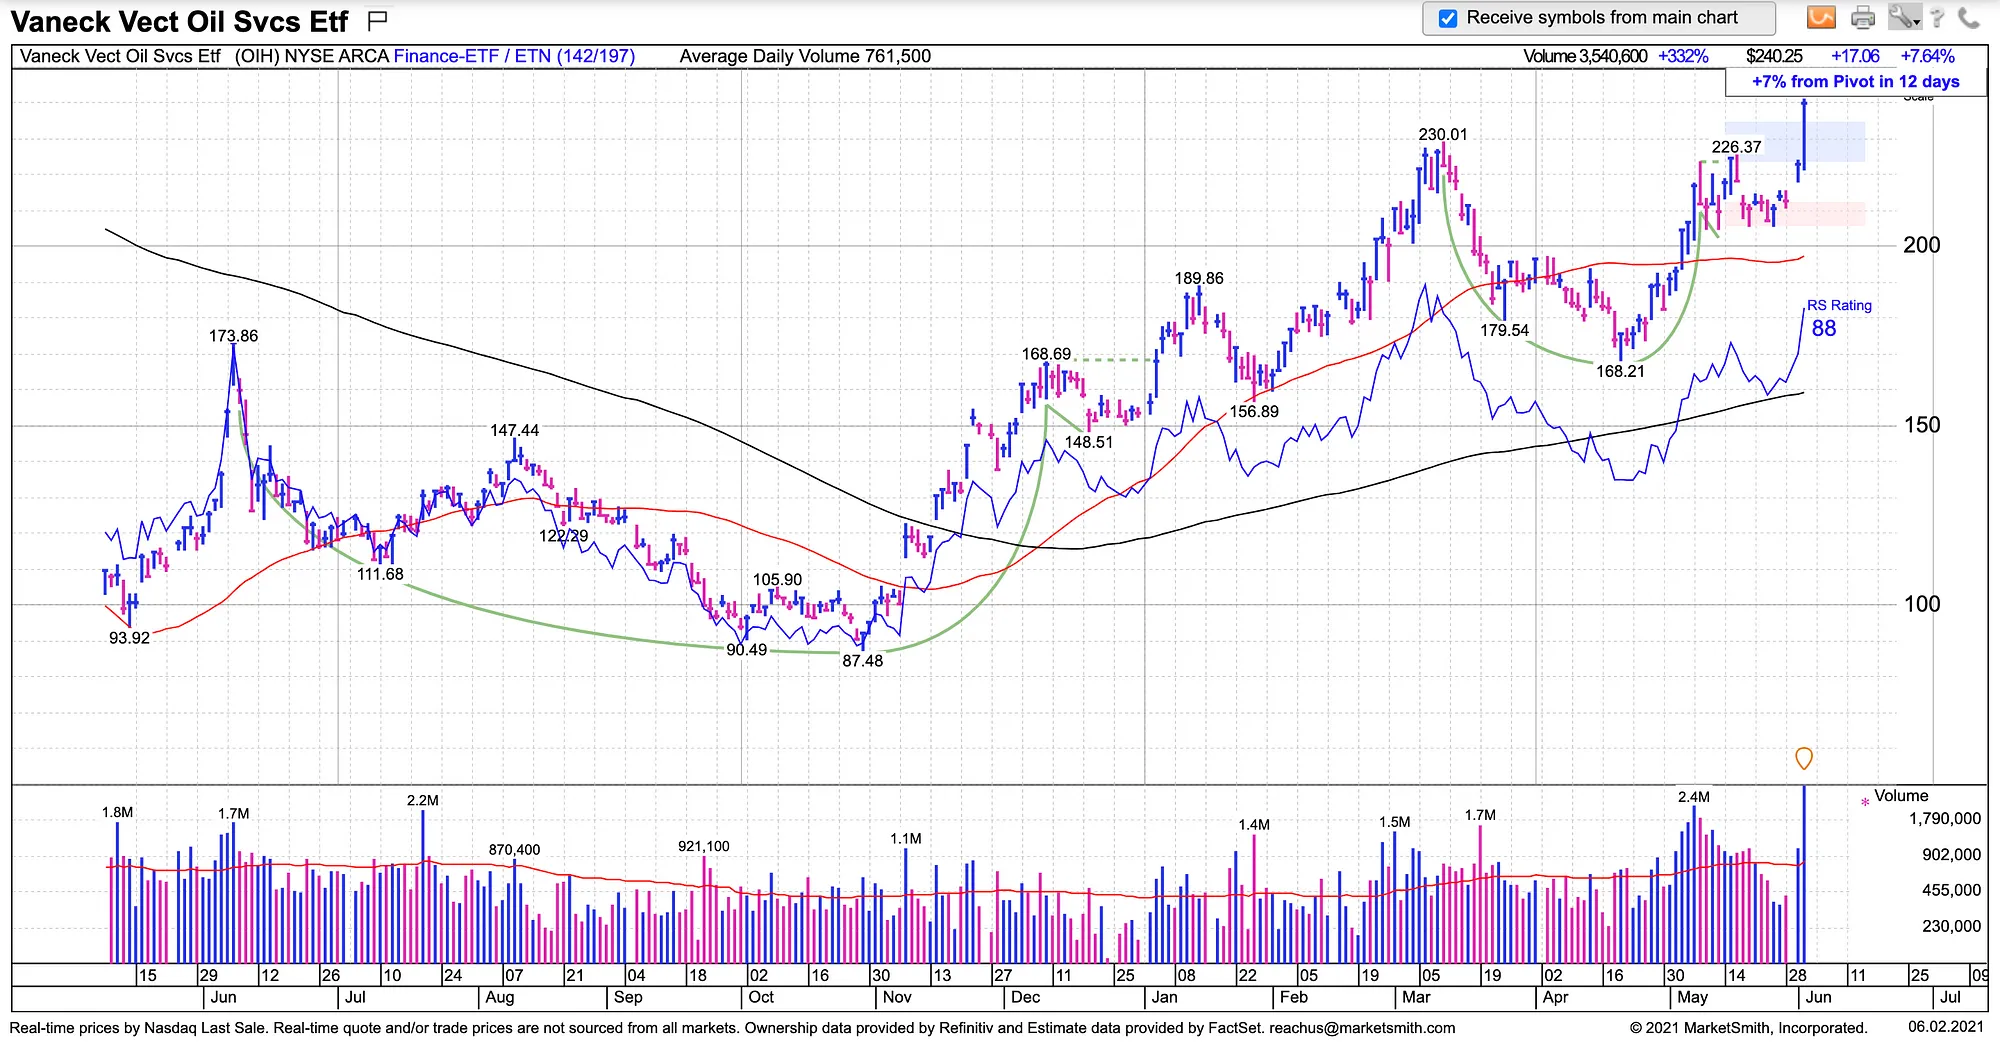Image resolution: width=2000 pixels, height=1044 pixels.
Task: Click the pink asterisk beside Volume label
Action: coord(1865,803)
